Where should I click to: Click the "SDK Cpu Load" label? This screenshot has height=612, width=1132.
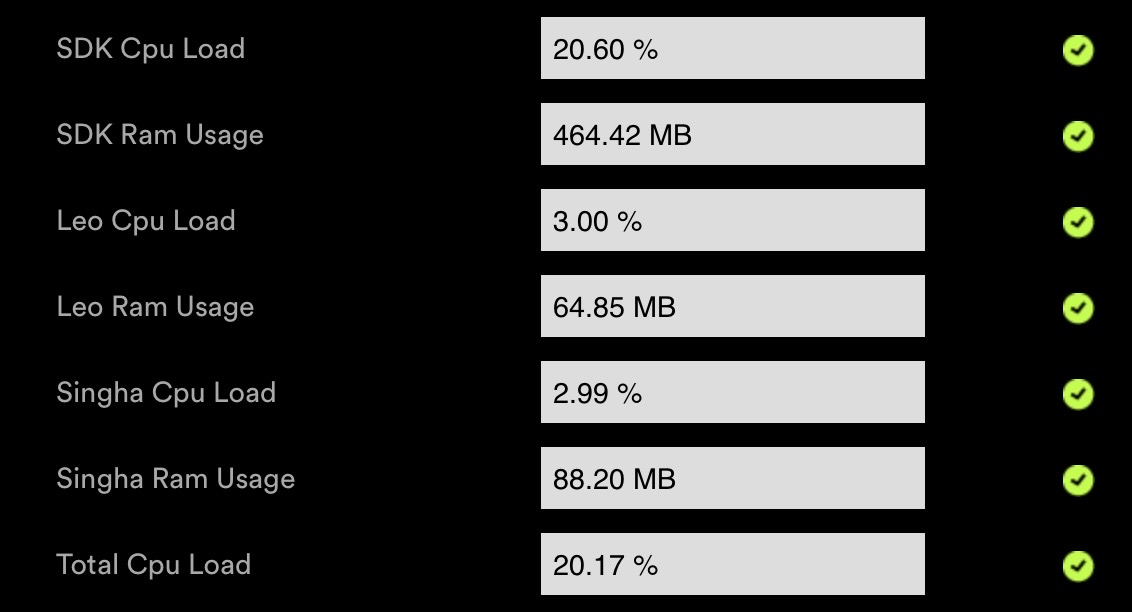(151, 49)
